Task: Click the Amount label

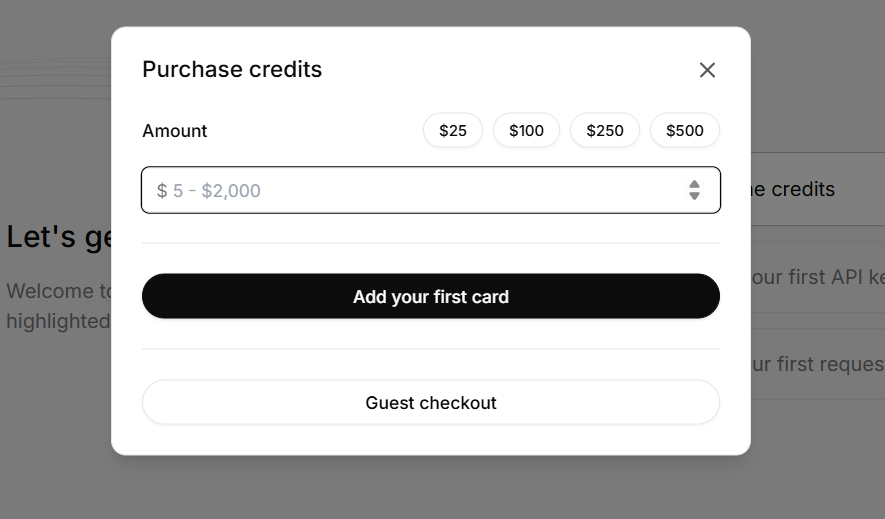Action: coord(175,131)
